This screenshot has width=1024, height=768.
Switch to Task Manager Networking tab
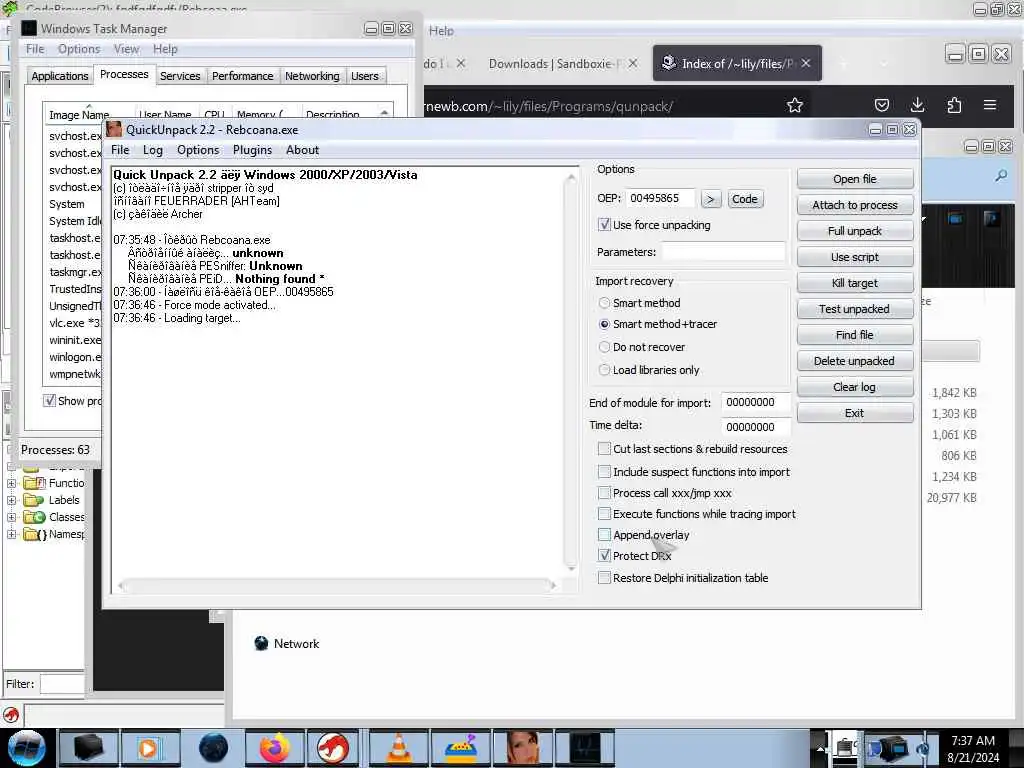coord(312,76)
